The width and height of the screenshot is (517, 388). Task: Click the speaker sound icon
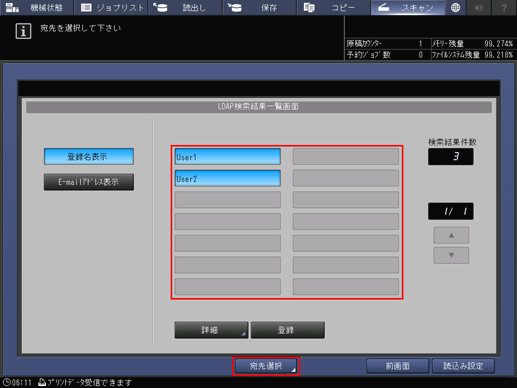(x=479, y=7)
